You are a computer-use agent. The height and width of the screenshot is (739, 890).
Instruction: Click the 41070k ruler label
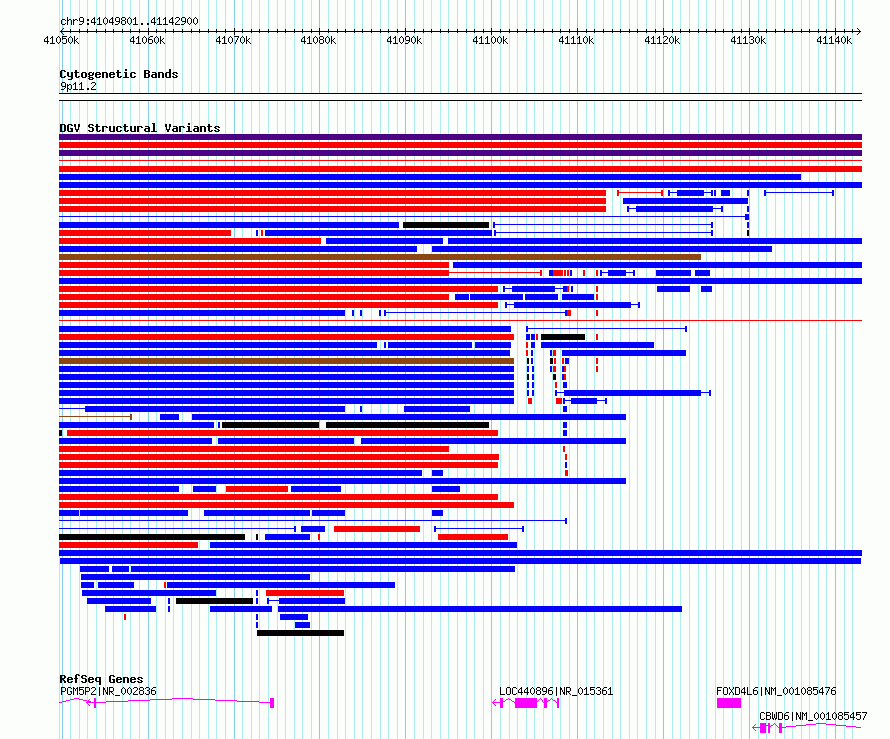[233, 40]
